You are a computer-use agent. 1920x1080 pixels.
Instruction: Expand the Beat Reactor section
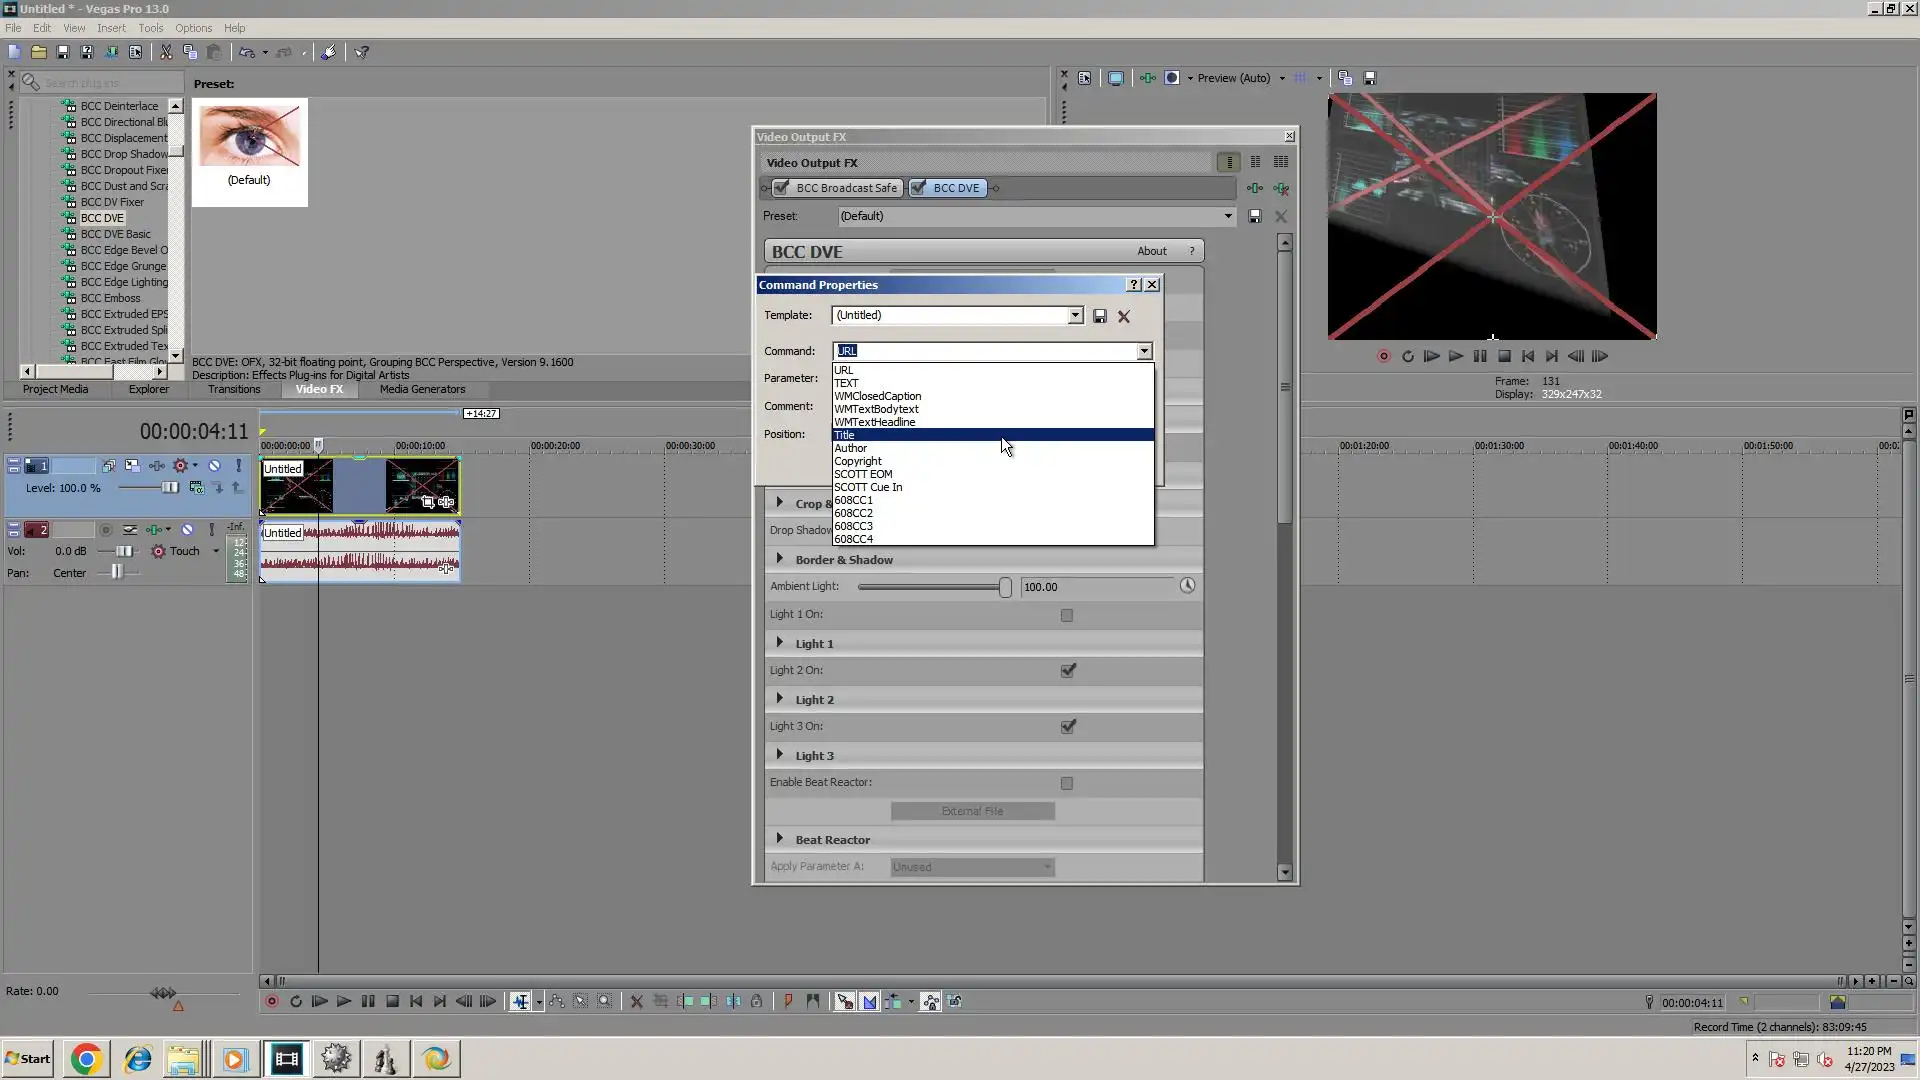pos(780,839)
